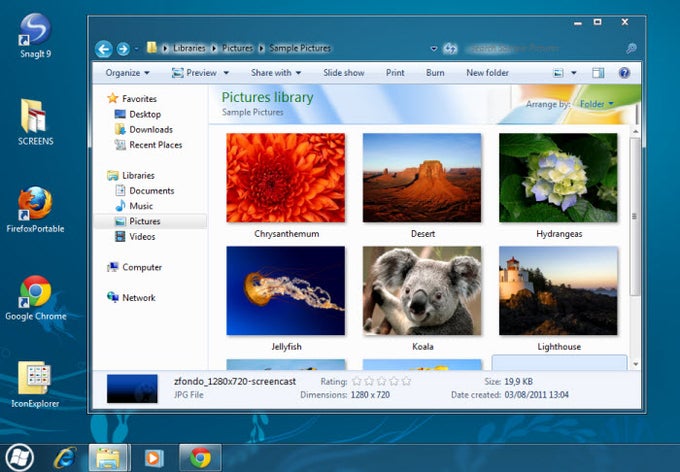Open the address bar history dropdown

click(x=433, y=49)
